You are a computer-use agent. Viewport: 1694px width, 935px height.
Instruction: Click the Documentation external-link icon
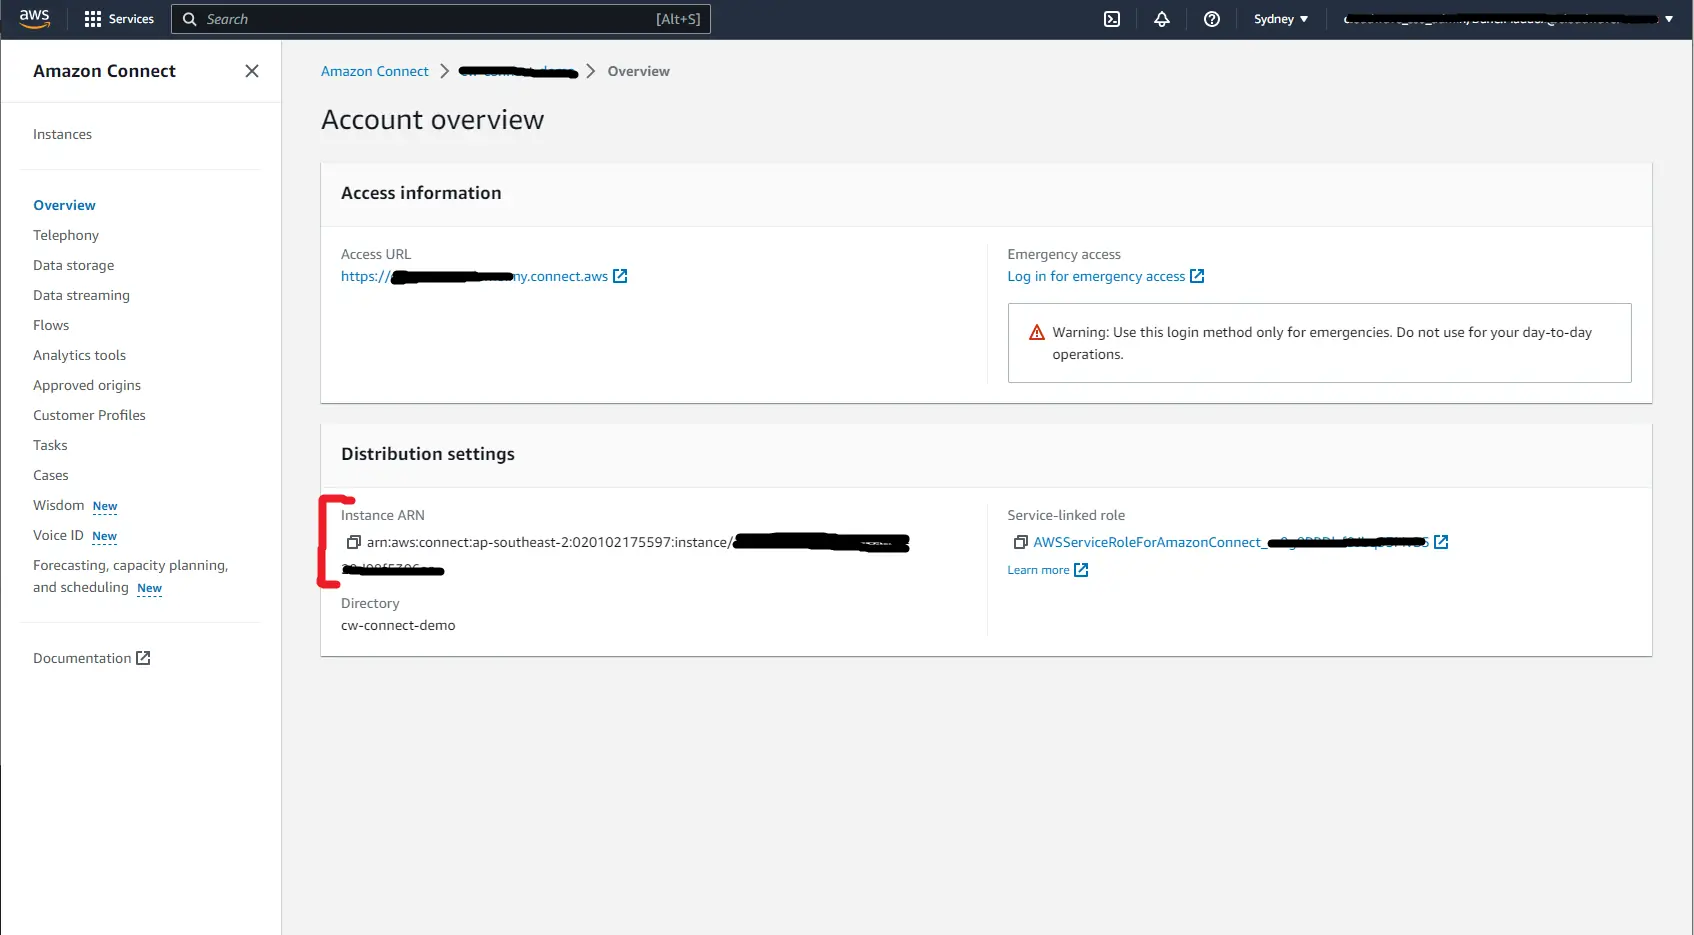pyautogui.click(x=143, y=658)
